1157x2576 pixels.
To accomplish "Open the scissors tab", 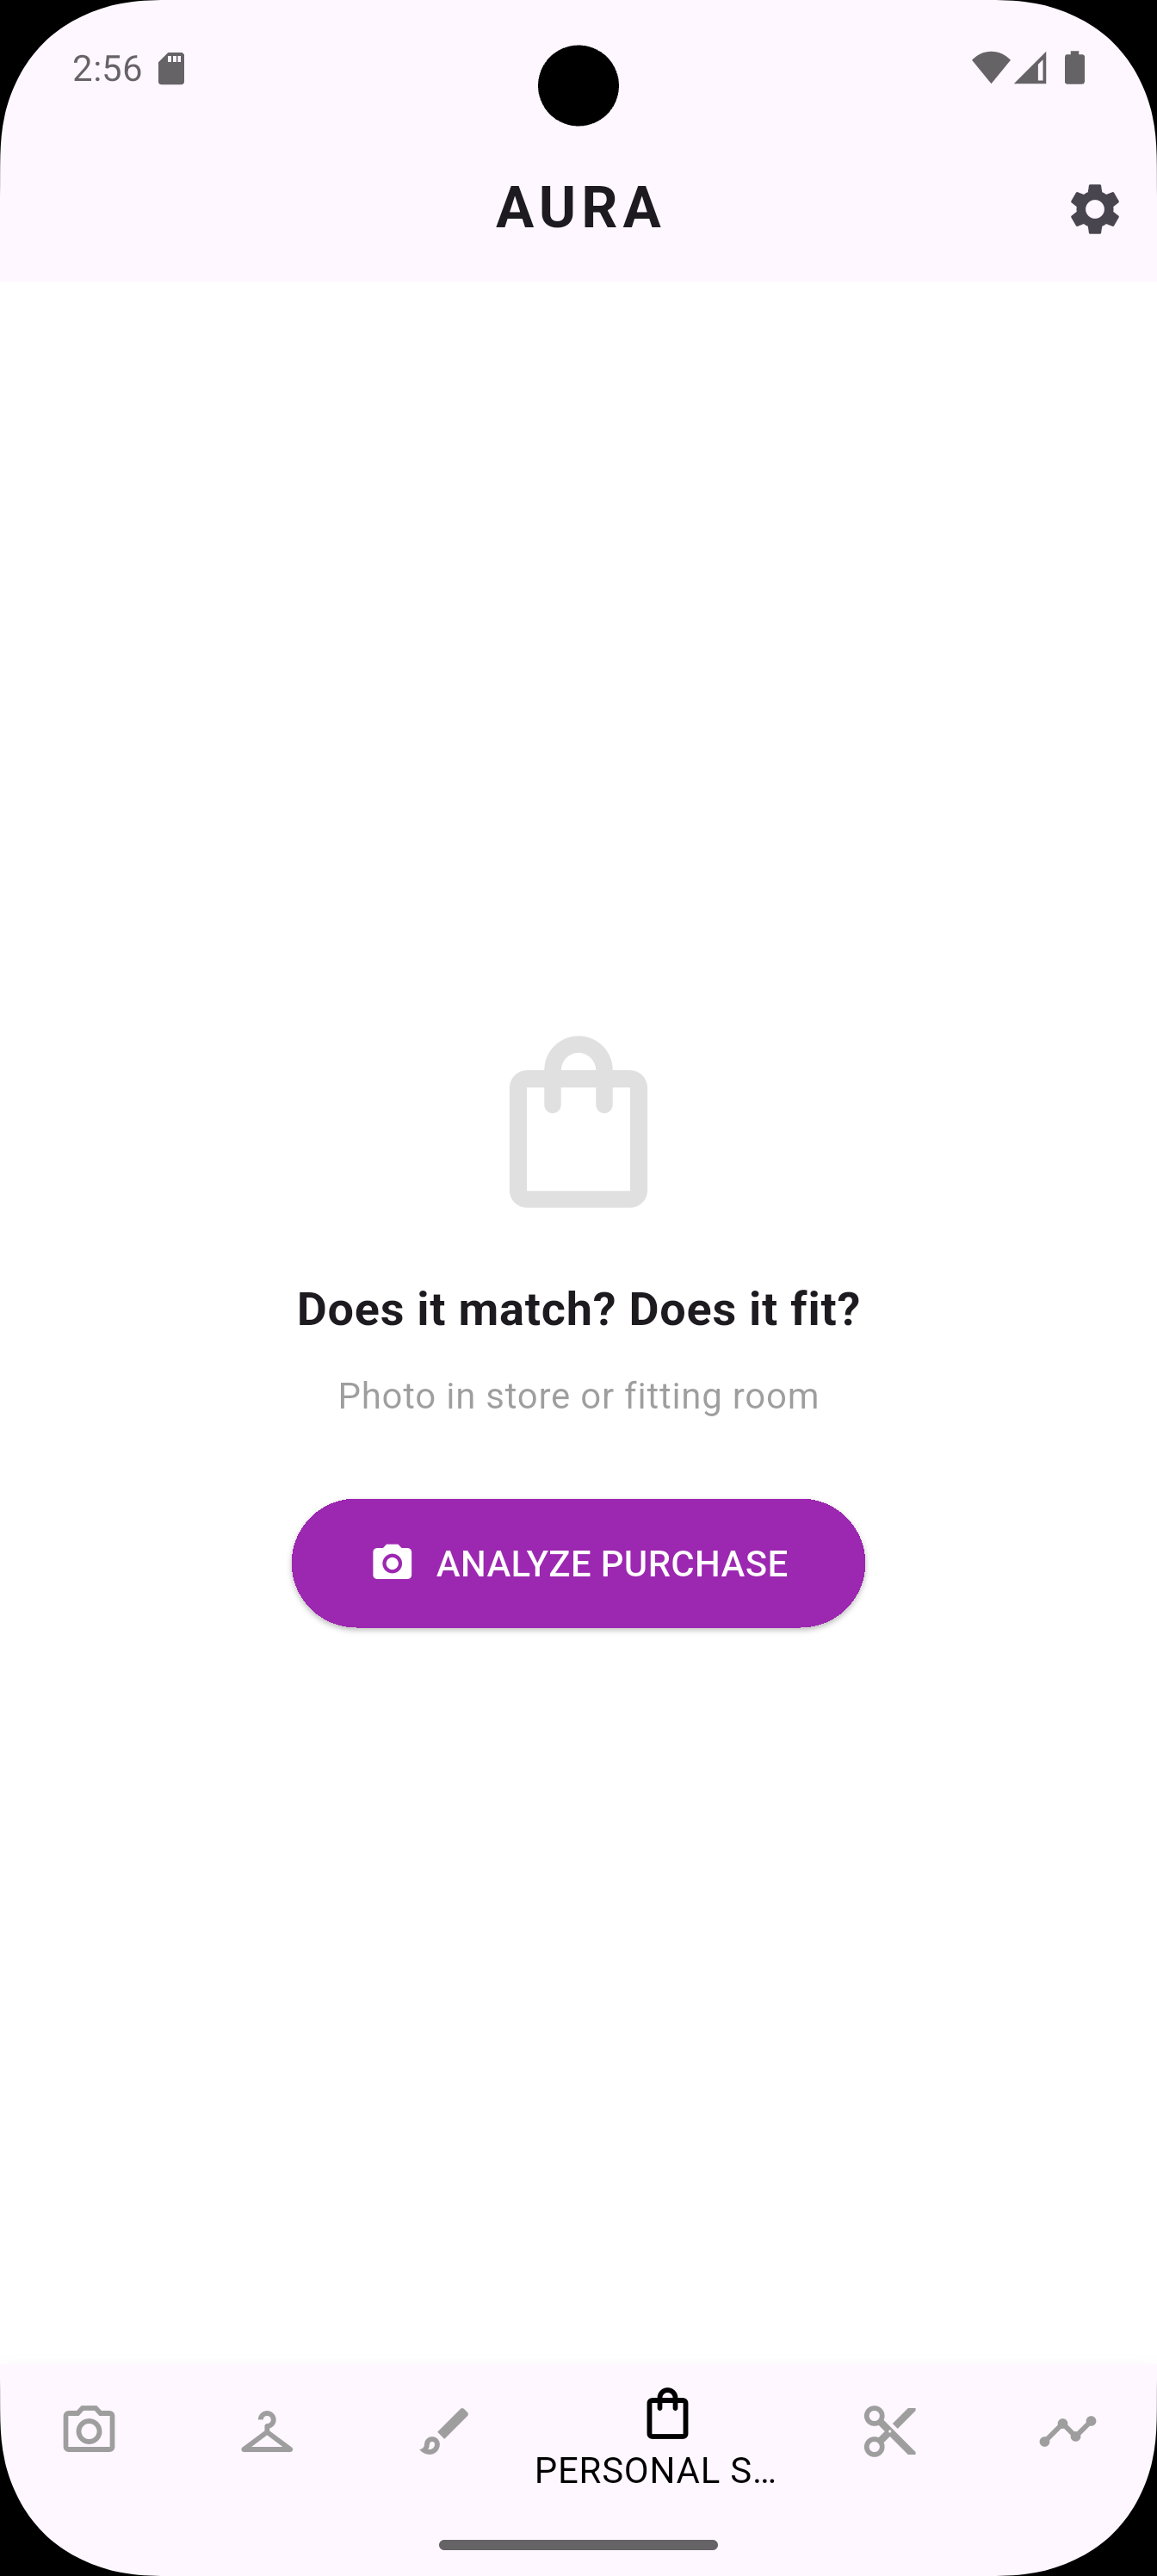I will (890, 2430).
